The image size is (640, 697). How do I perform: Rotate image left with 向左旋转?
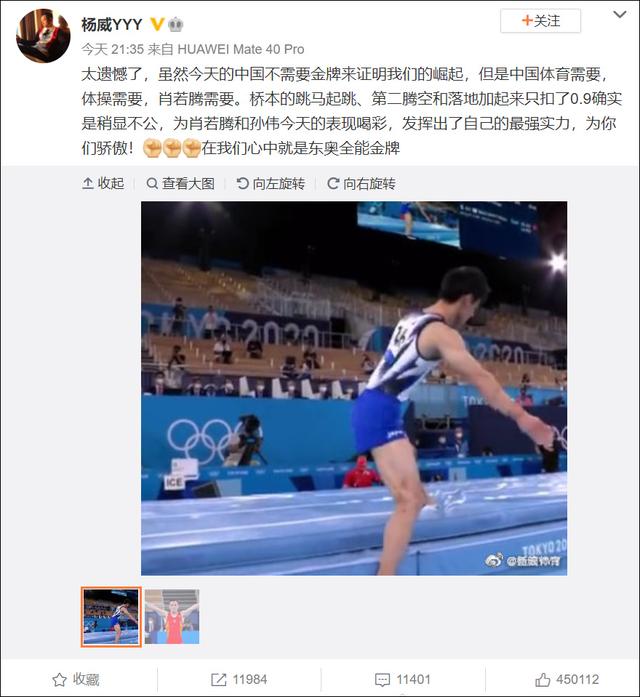click(271, 183)
